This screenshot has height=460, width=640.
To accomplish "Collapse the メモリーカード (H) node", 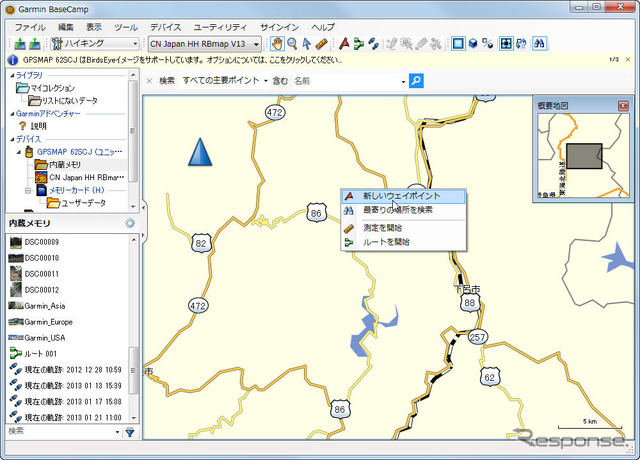I will pyautogui.click(x=28, y=190).
